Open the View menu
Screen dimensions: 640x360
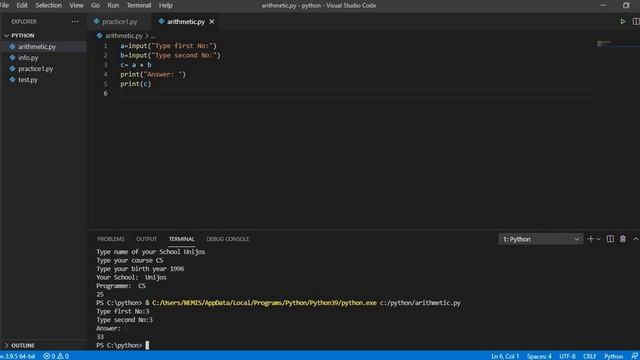(76, 5)
